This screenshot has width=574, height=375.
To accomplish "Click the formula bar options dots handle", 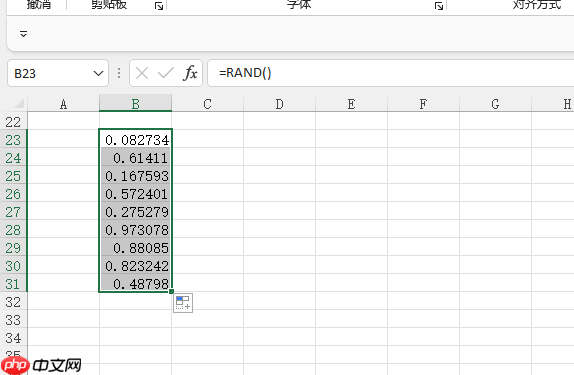I will pyautogui.click(x=119, y=73).
